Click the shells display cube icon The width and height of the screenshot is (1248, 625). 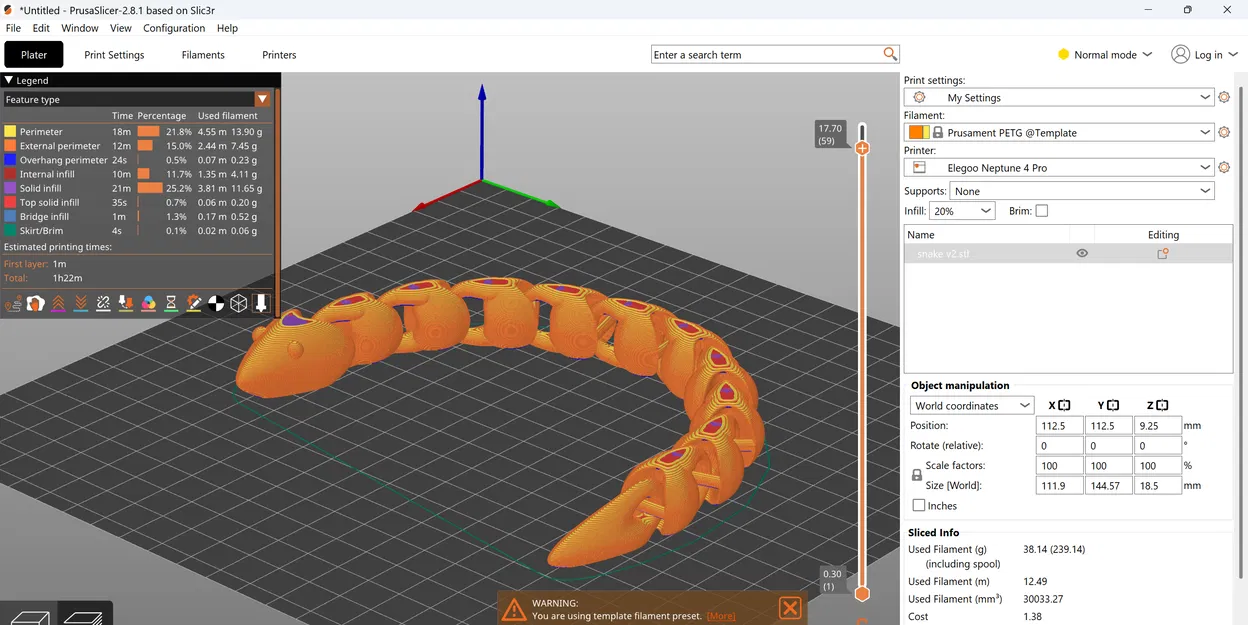point(238,303)
